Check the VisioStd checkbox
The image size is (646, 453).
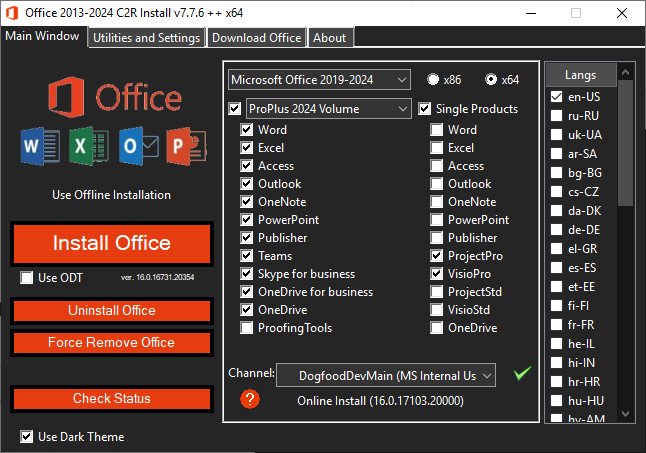click(437, 310)
